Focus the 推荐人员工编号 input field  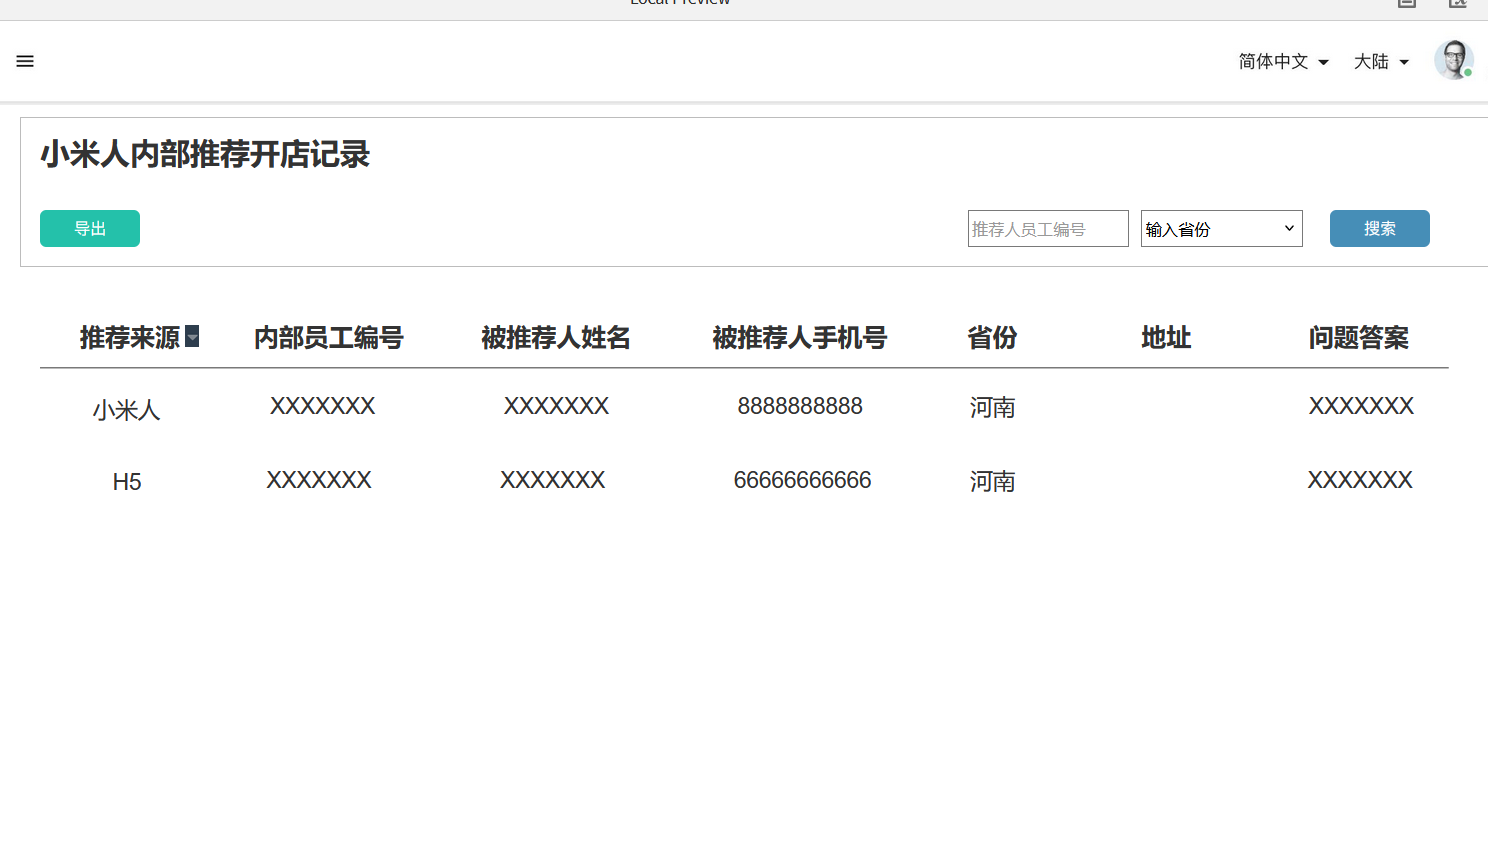1048,229
